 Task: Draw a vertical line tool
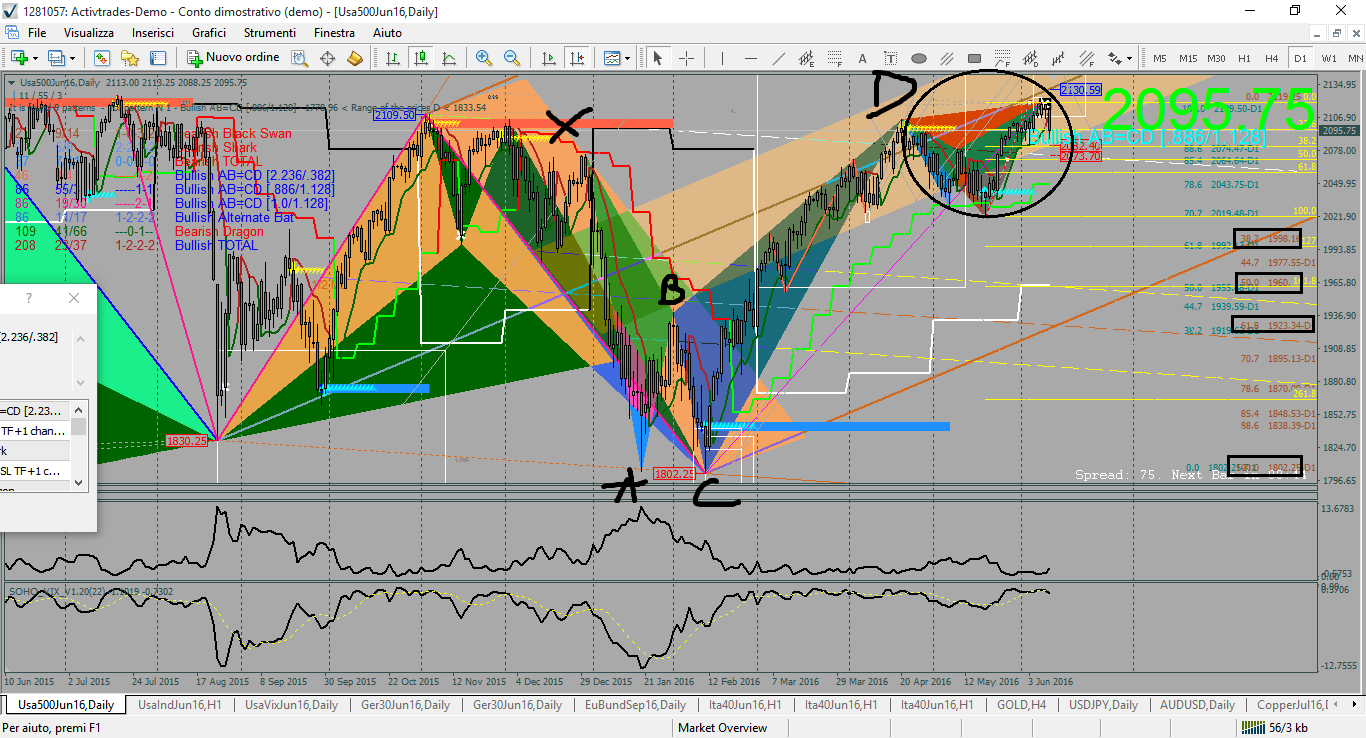point(722,58)
